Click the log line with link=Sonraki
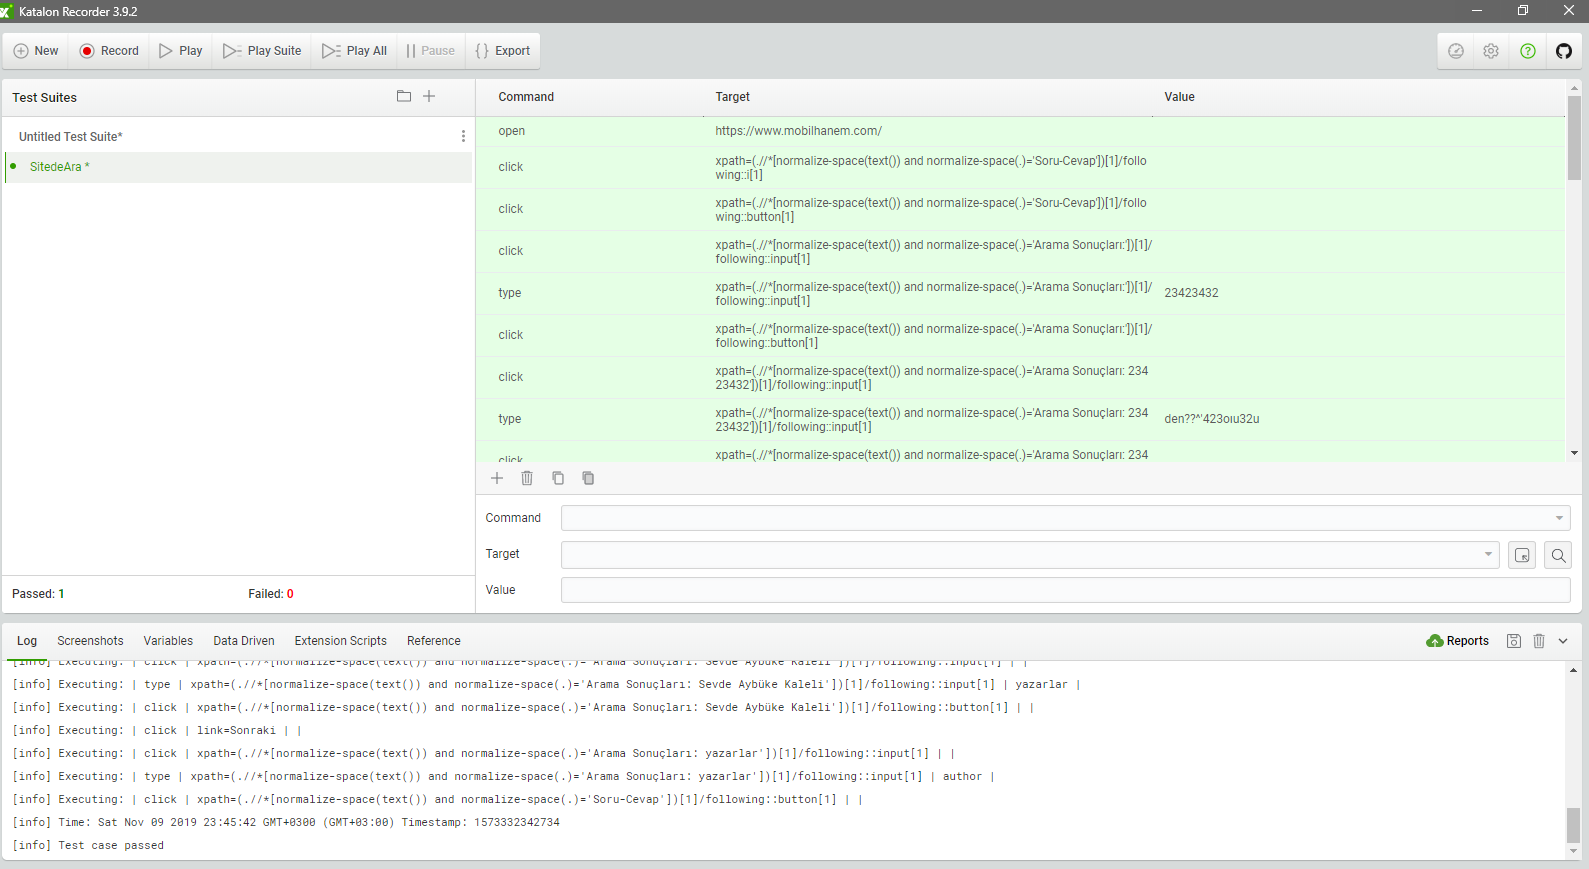 coord(157,730)
